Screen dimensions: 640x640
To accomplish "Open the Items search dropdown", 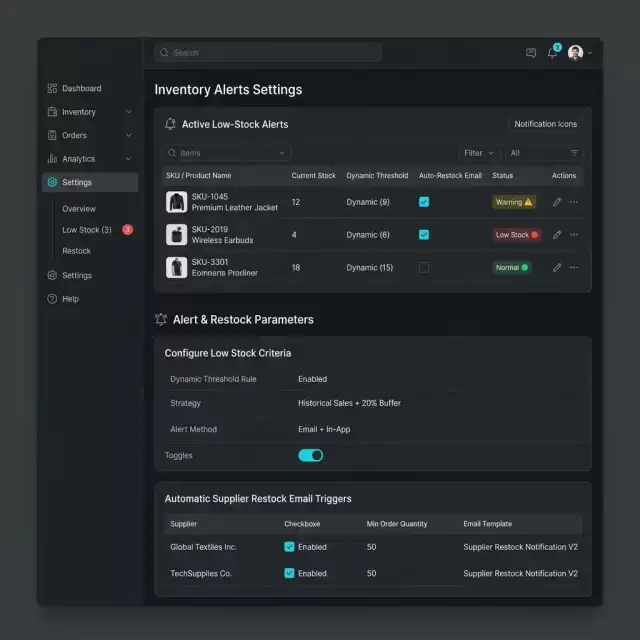I will 227,153.
